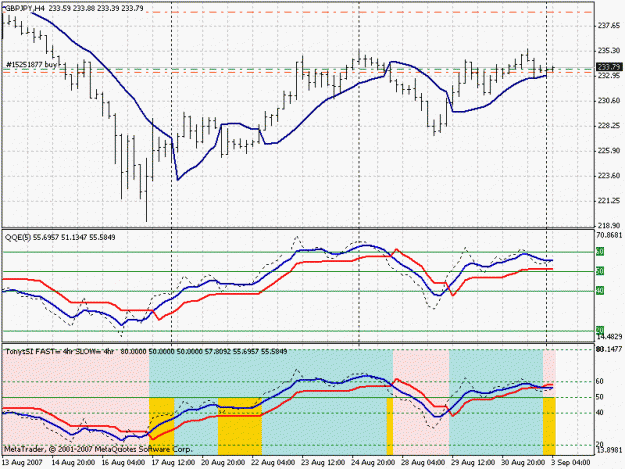
Task: Click QQE scale maximum 70.8681
Action: coord(609,235)
